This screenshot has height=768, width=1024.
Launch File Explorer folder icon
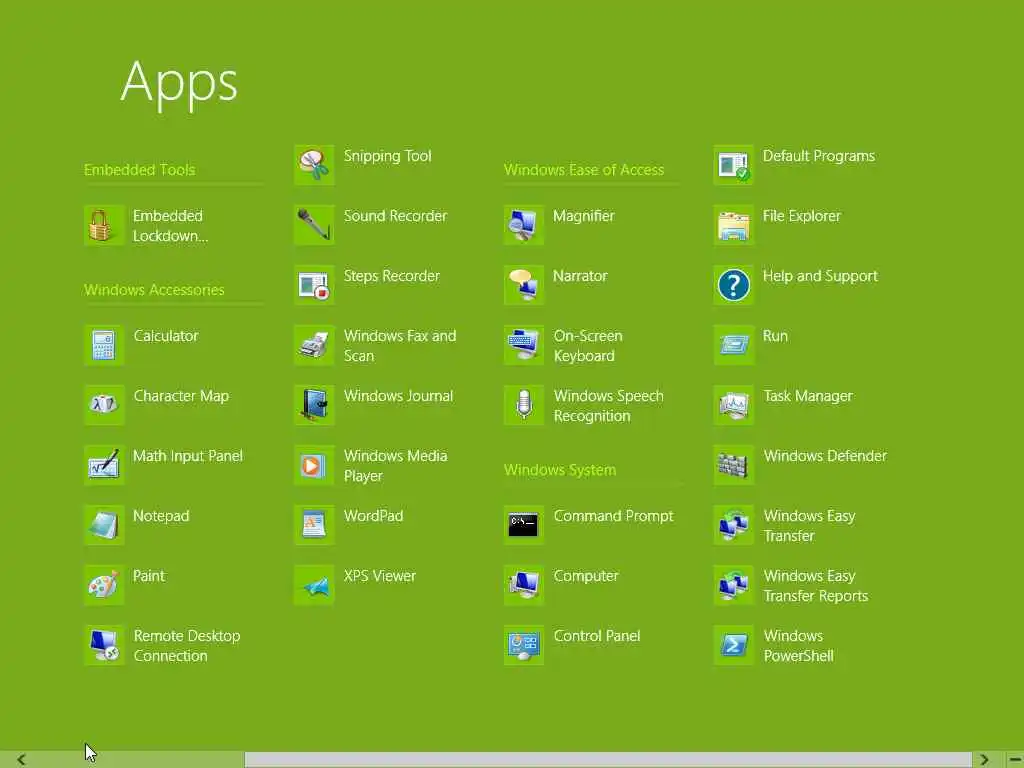734,225
